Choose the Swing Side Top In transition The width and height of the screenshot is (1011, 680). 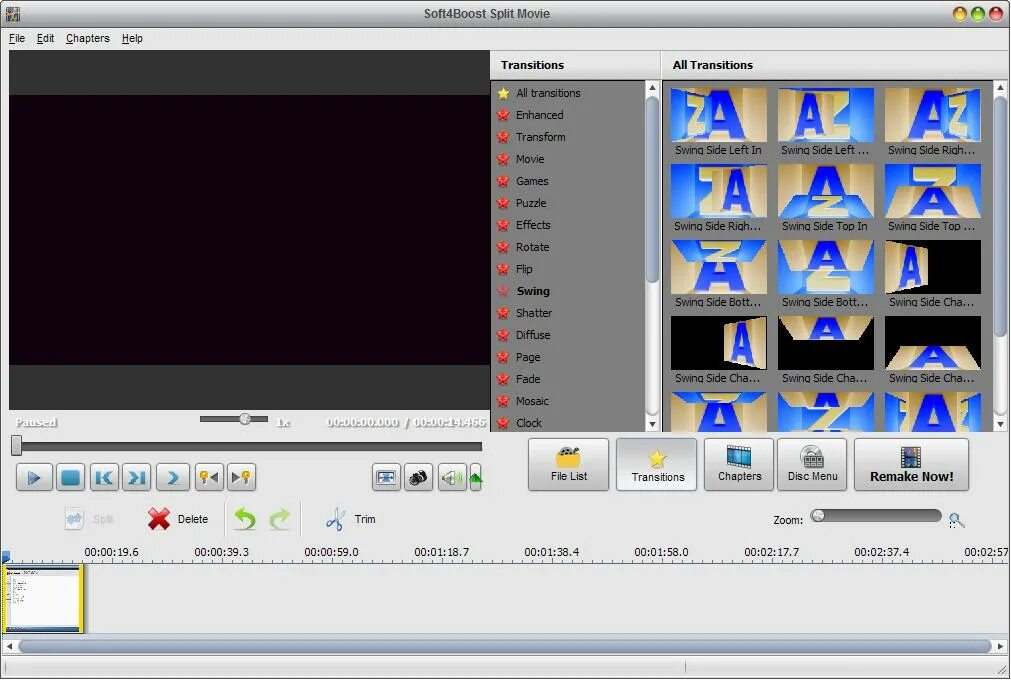coord(825,198)
